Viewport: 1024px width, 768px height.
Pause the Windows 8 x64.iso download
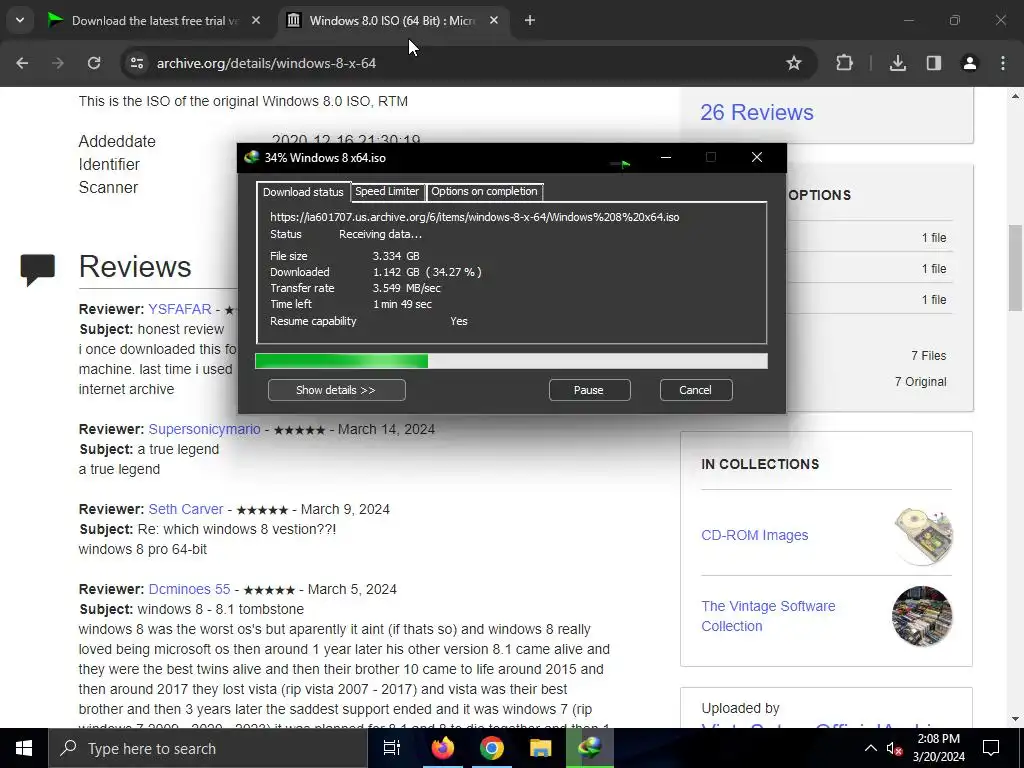pos(589,390)
